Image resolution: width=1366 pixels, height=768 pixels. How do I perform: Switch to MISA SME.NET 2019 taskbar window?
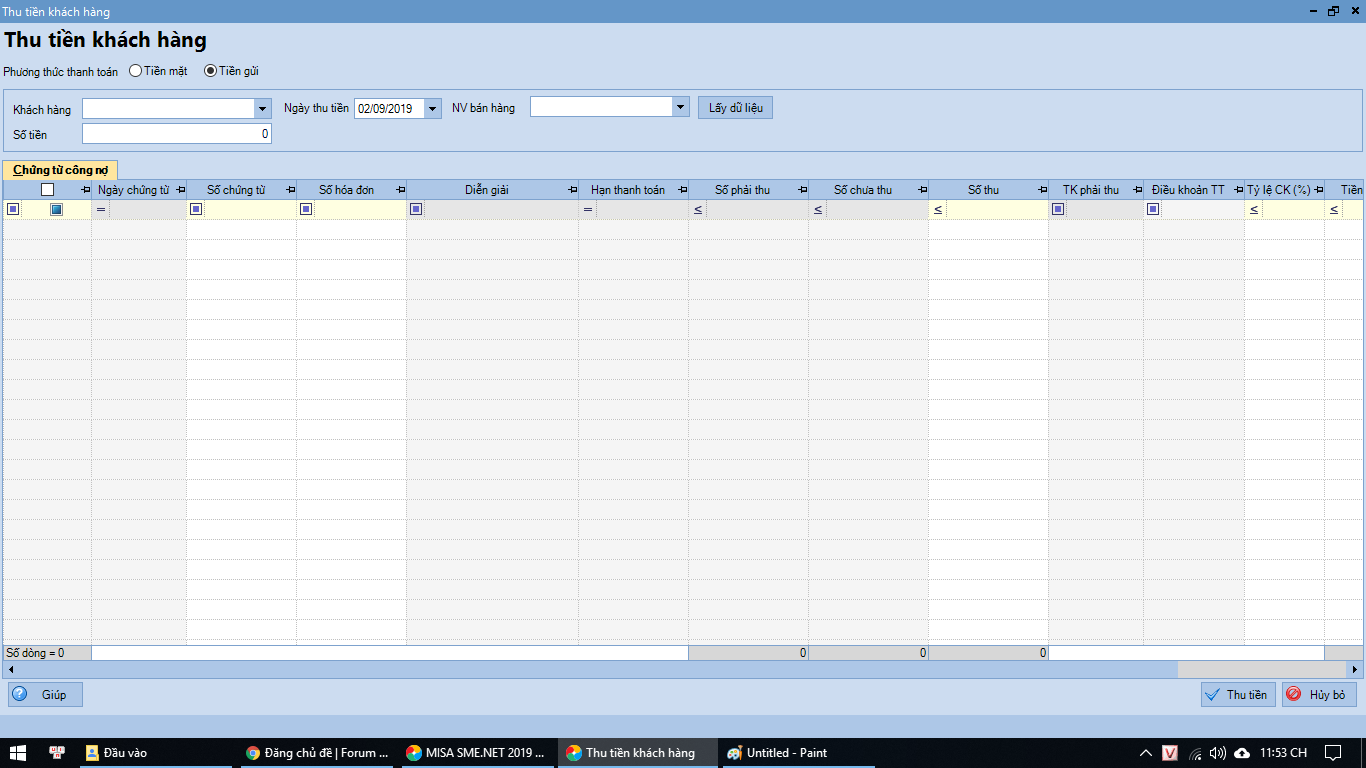(476, 752)
